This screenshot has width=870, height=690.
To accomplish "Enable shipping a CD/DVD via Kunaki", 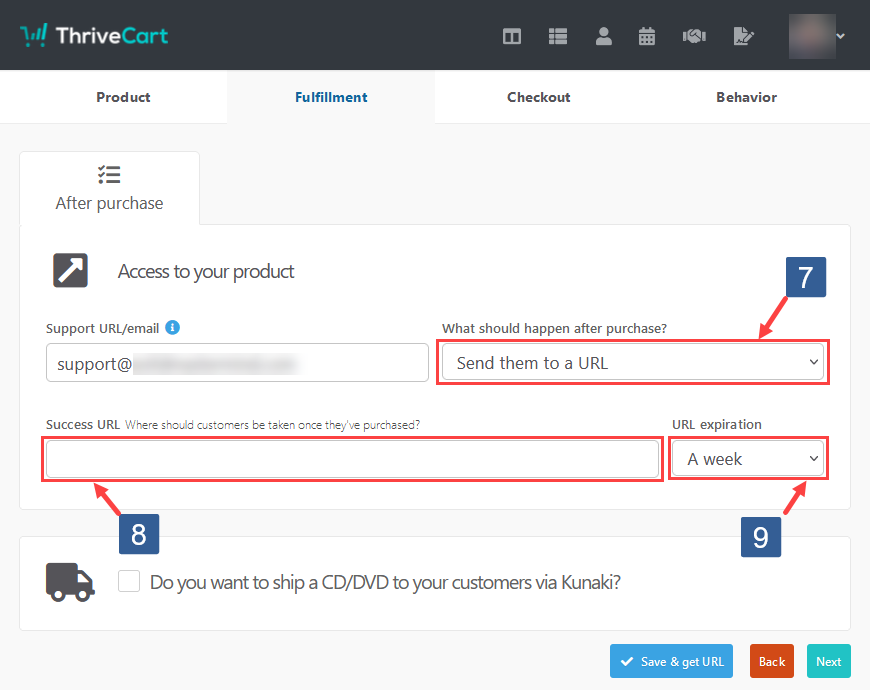I will (129, 581).
